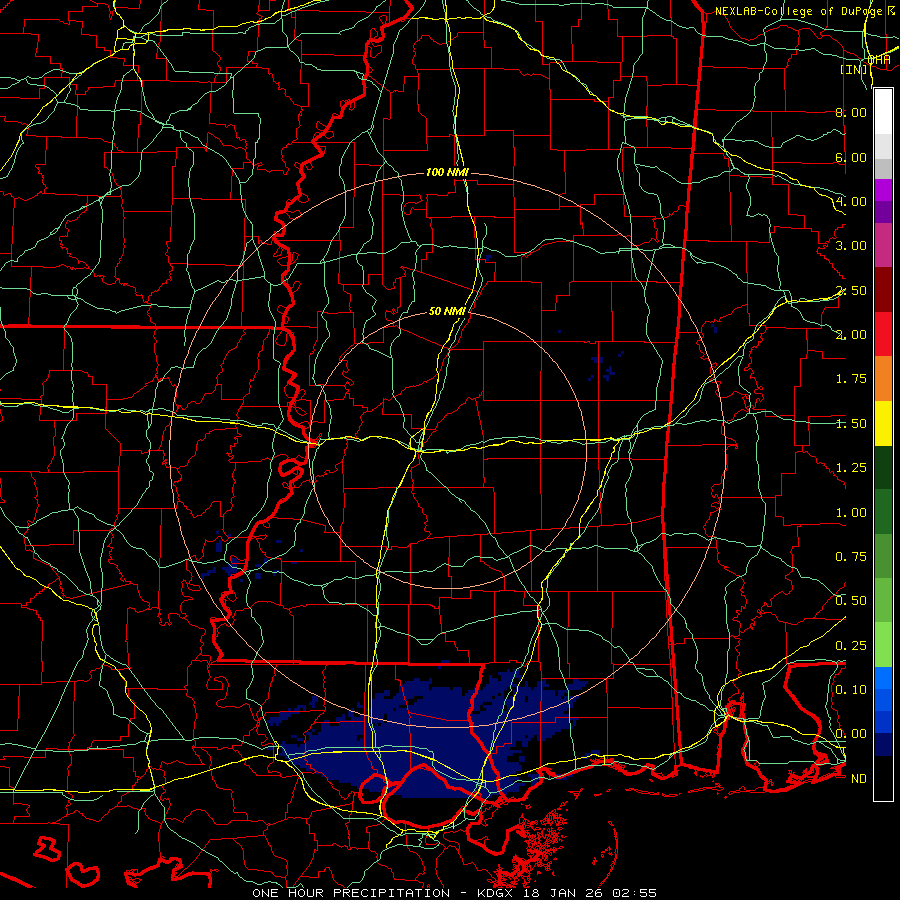The image size is (900, 900).
Task: Click the '0.50' legend value
Action: (851, 601)
